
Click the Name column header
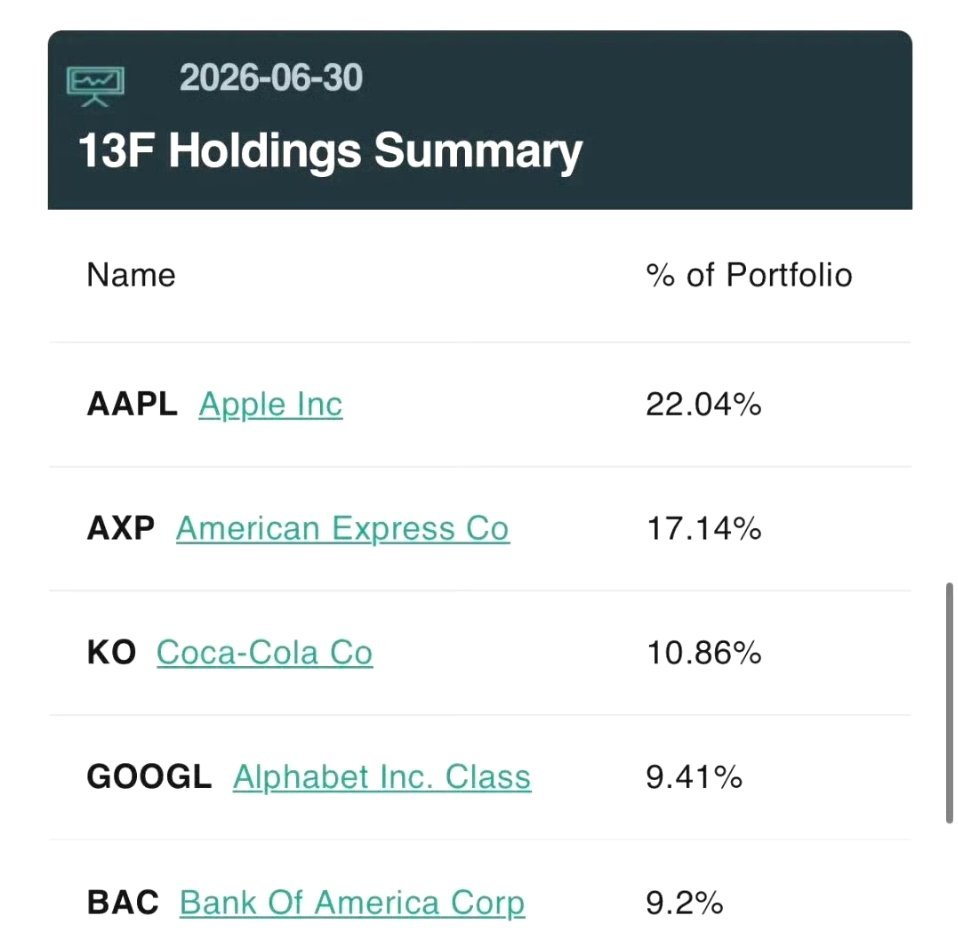point(131,275)
